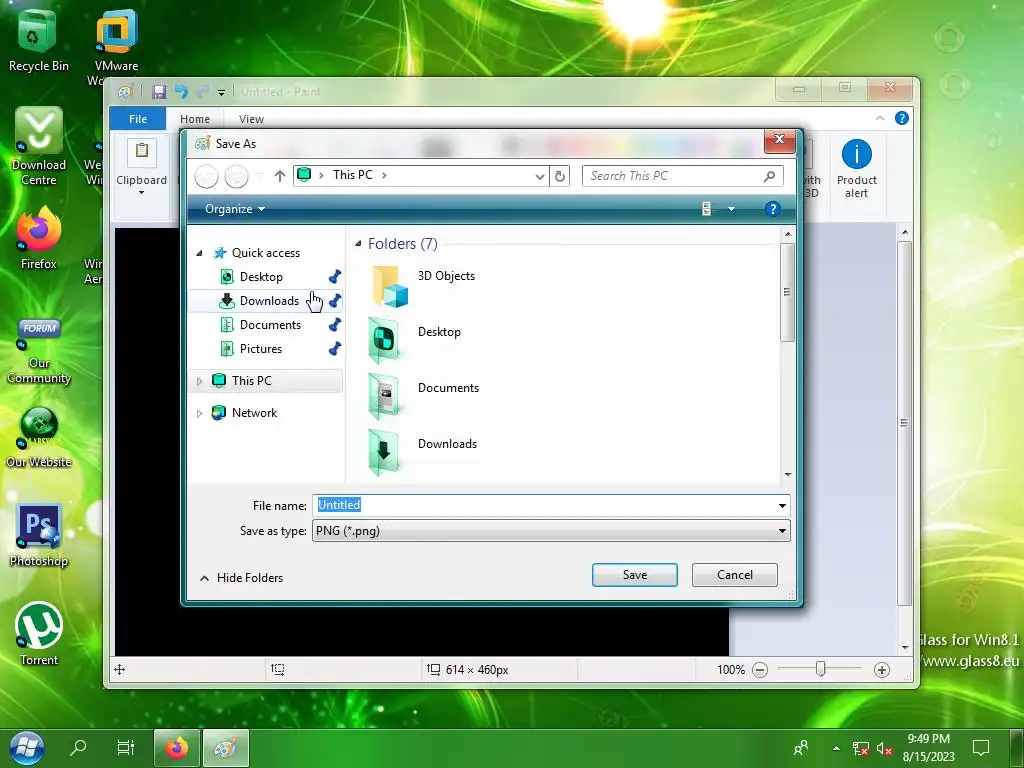The image size is (1024, 768).
Task: Open Our Website desktop icon
Action: click(39, 436)
